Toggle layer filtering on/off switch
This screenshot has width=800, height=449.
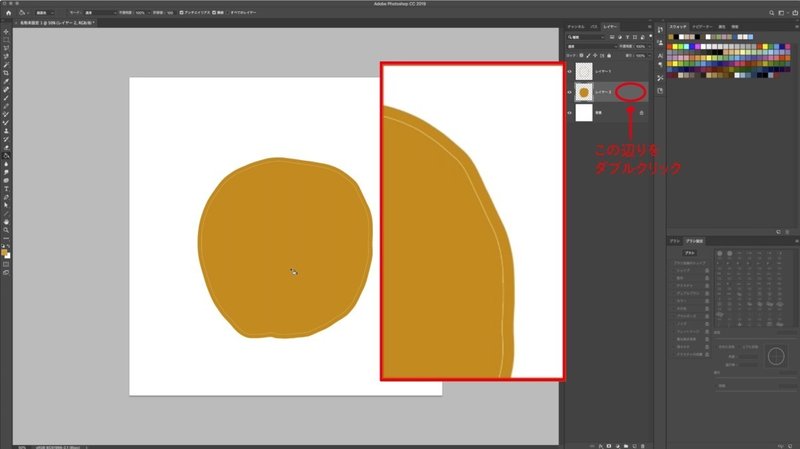(651, 36)
